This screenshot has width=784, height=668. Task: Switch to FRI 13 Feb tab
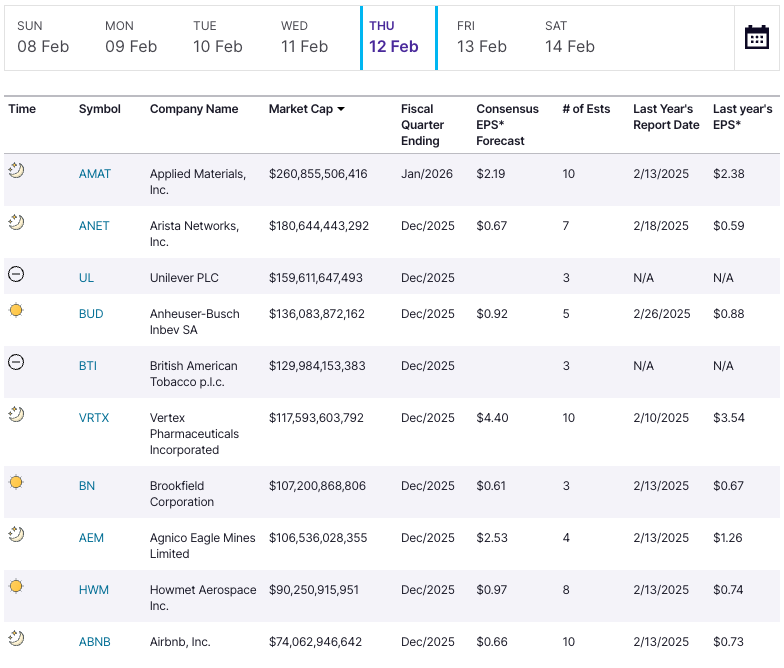click(481, 37)
